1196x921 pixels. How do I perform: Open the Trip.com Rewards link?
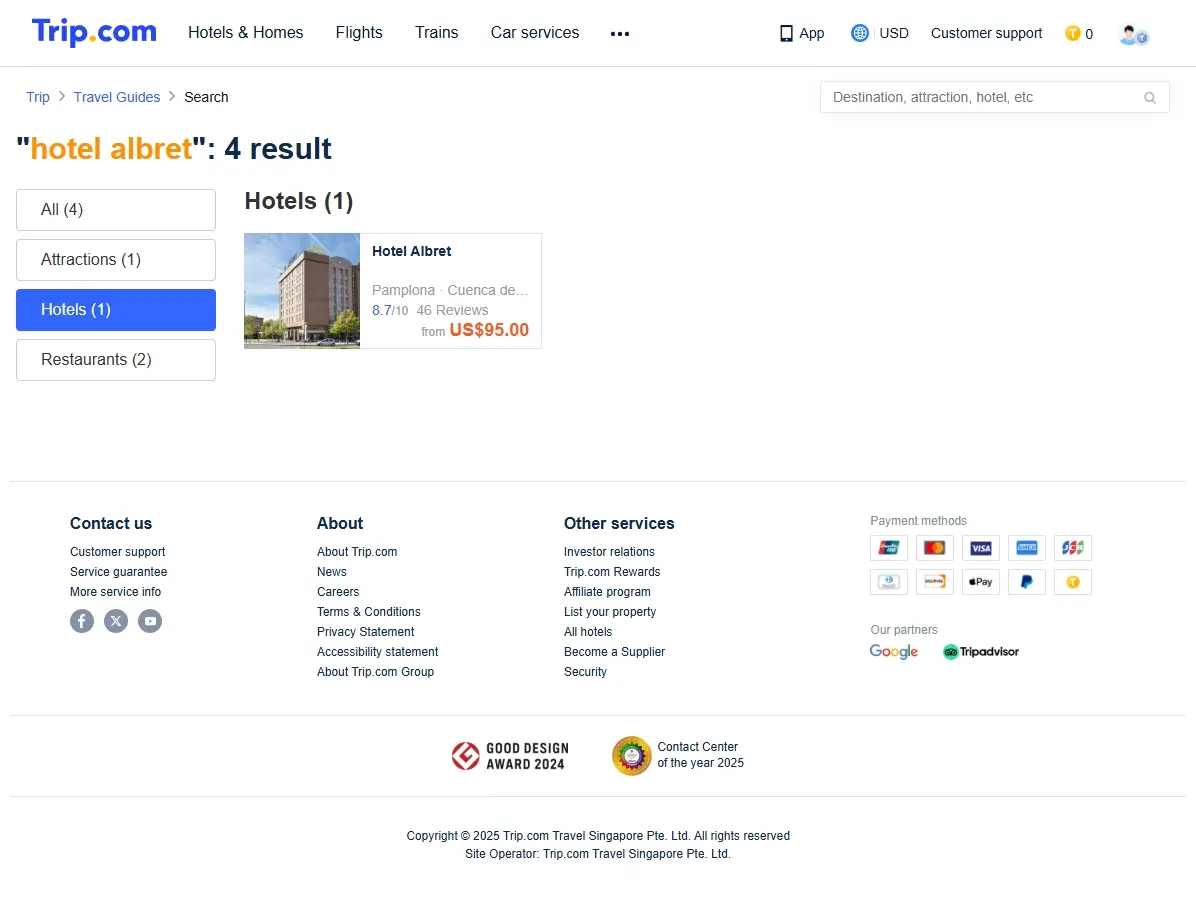pyautogui.click(x=612, y=572)
